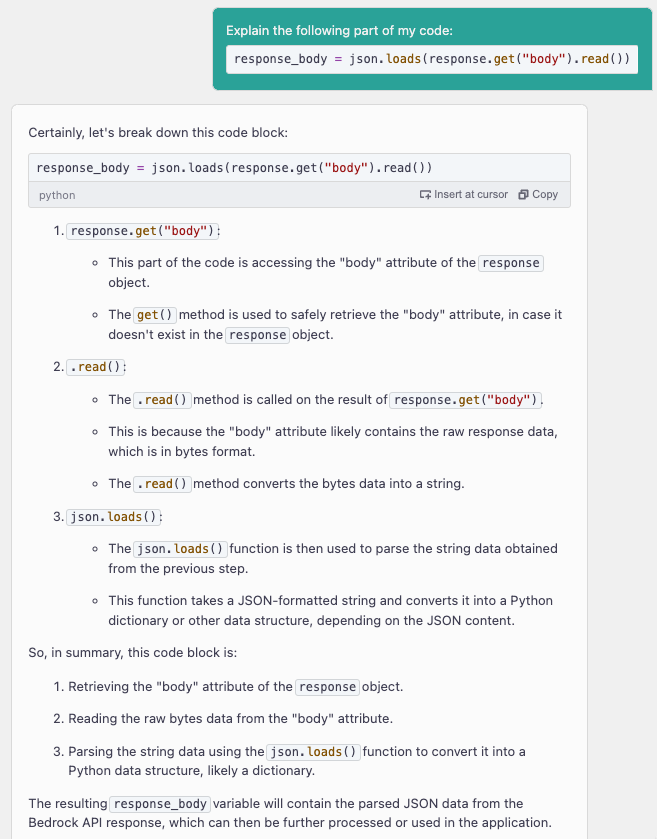This screenshot has height=839, width=657.
Task: Click the 'python' language label
Action: [x=57, y=195]
